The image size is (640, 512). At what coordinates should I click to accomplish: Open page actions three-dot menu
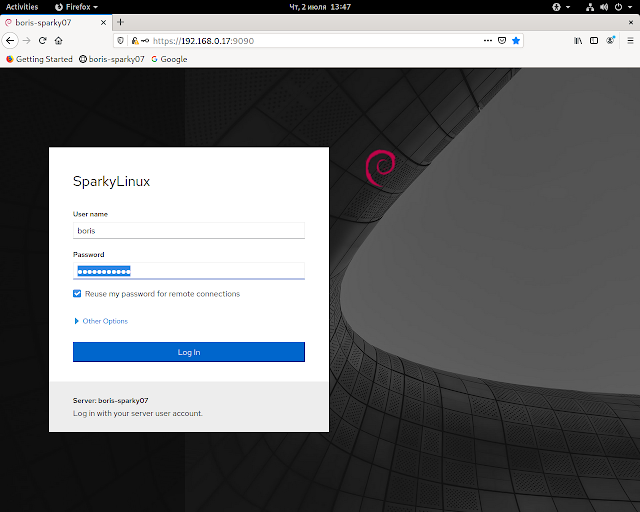[488, 40]
